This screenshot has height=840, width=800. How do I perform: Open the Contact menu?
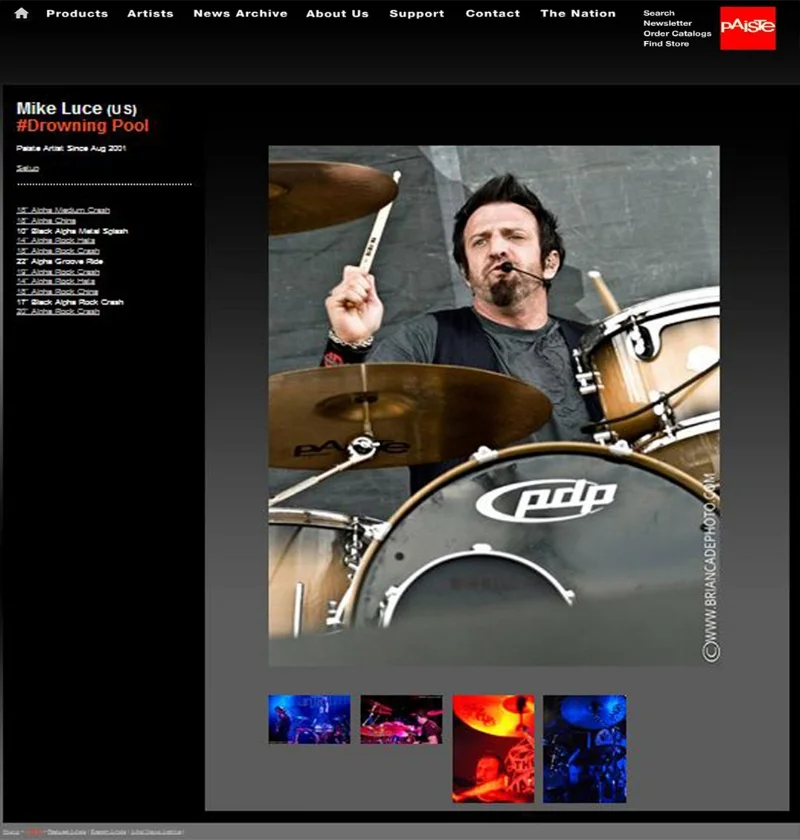tap(492, 13)
